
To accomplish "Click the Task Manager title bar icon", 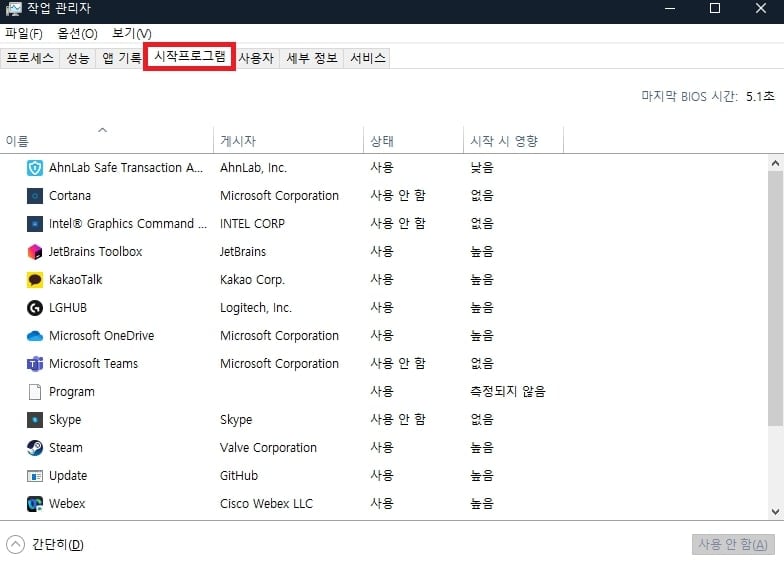I will pyautogui.click(x=14, y=8).
